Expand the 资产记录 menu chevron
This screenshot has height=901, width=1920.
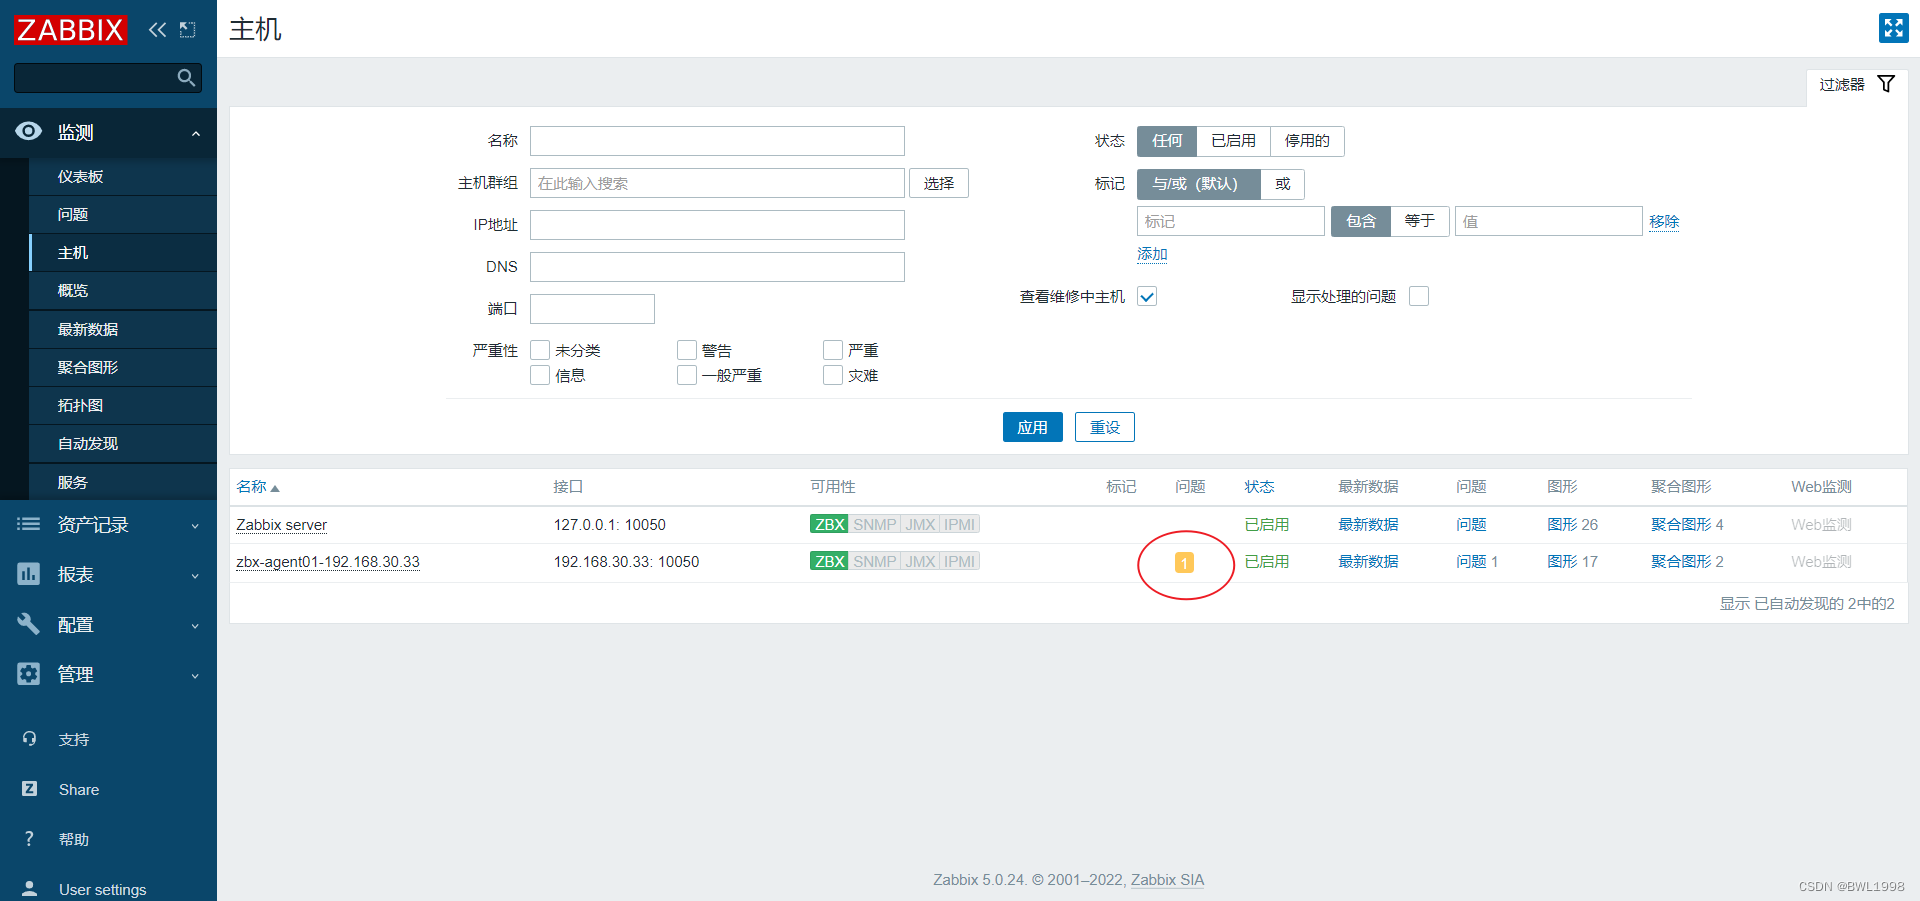pos(195,526)
